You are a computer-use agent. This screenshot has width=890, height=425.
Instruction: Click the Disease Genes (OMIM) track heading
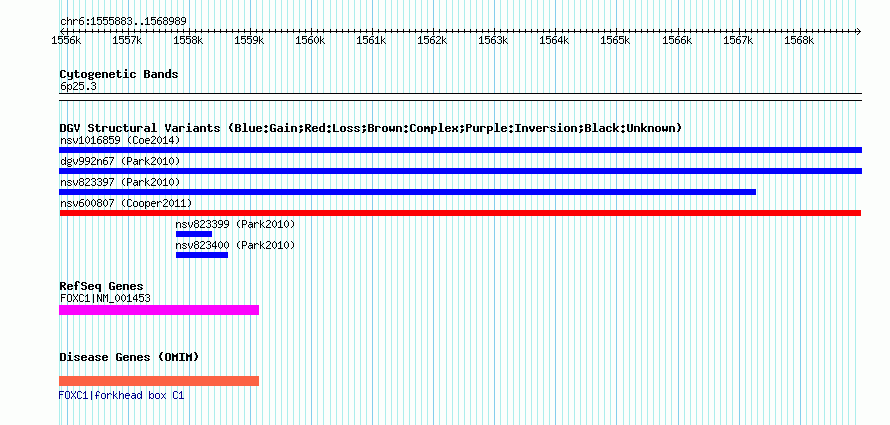[129, 357]
